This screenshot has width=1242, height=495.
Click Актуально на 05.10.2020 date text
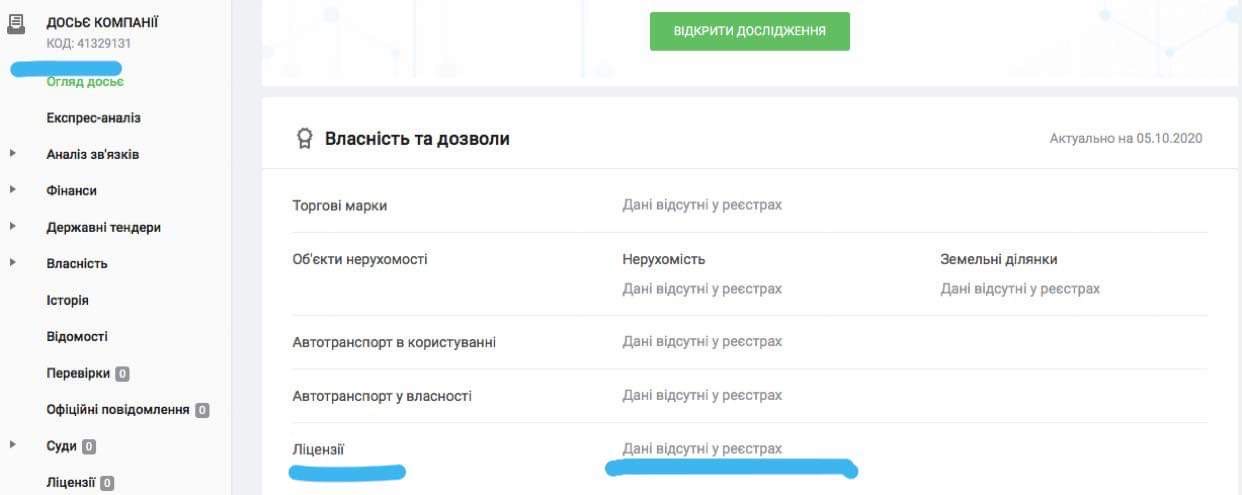click(1125, 139)
